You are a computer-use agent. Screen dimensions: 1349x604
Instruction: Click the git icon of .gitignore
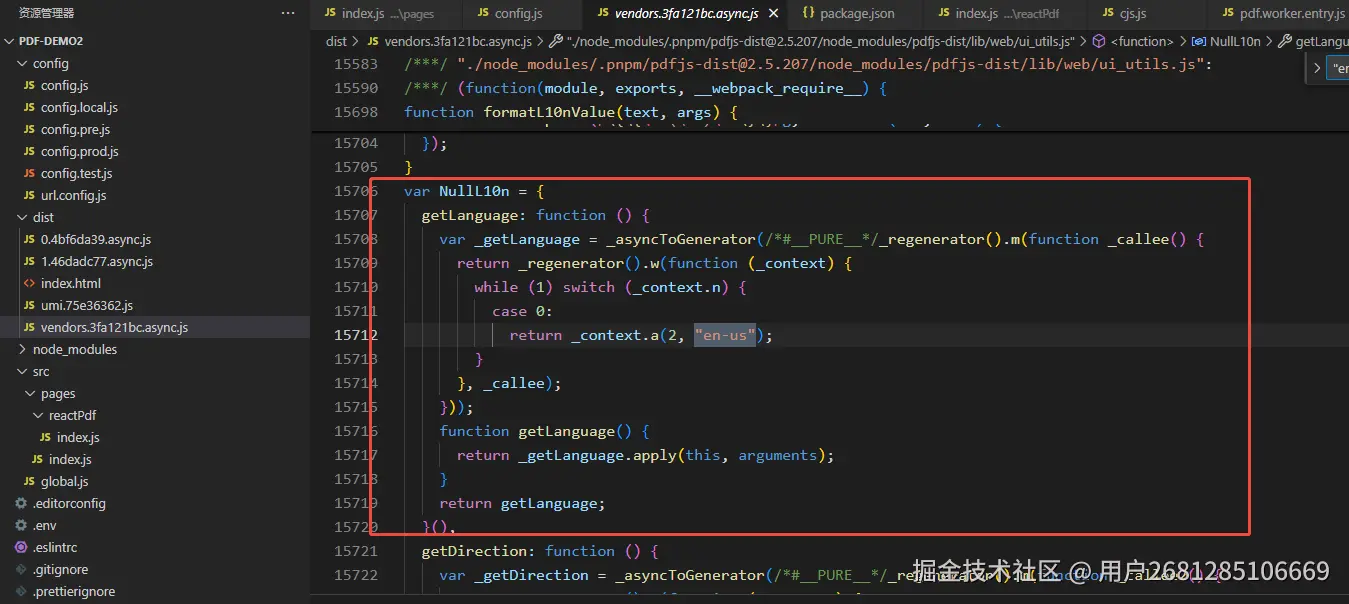pyautogui.click(x=21, y=570)
